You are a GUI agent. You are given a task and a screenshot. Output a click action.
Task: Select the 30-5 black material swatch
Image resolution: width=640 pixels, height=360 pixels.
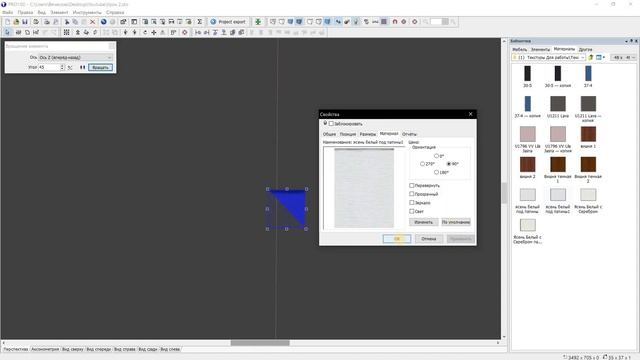point(527,74)
